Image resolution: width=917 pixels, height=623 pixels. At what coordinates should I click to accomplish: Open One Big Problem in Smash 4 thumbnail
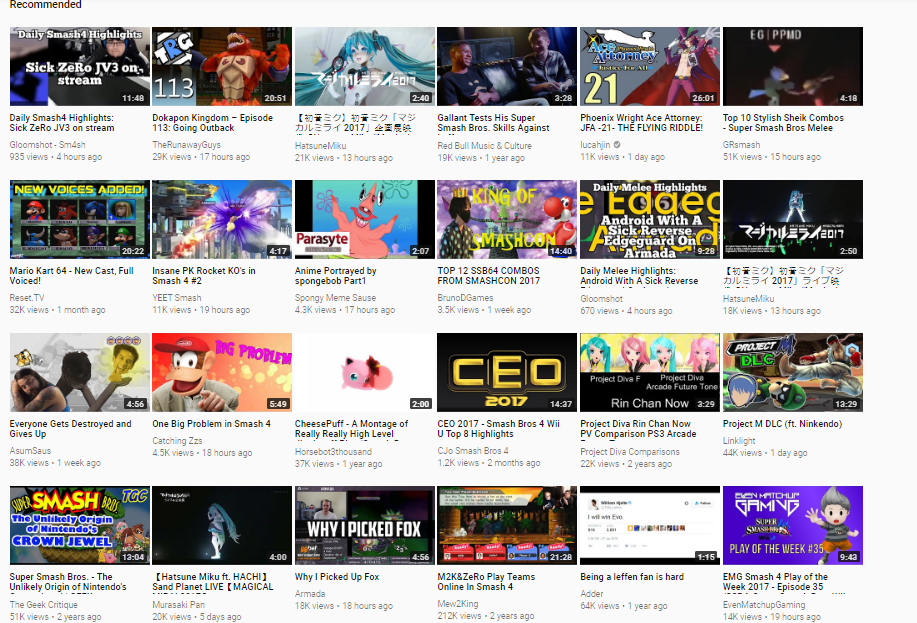coord(222,373)
